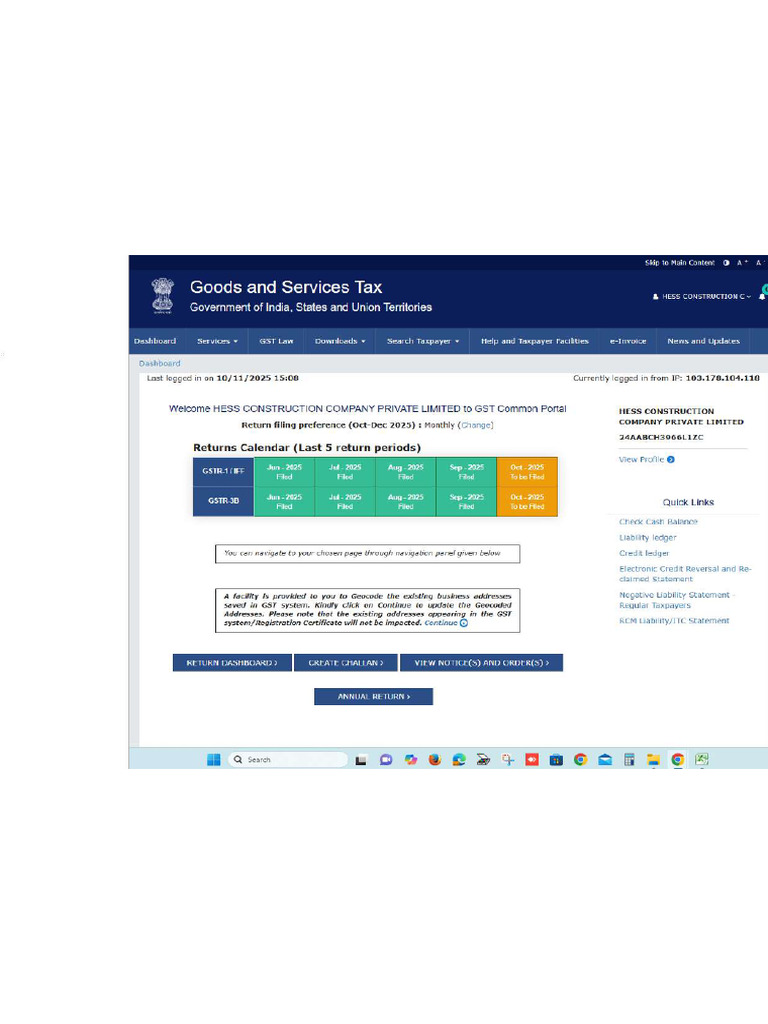Screen dimensions: 768x1024
Task: Open Task View from the taskbar
Action: coord(360,760)
